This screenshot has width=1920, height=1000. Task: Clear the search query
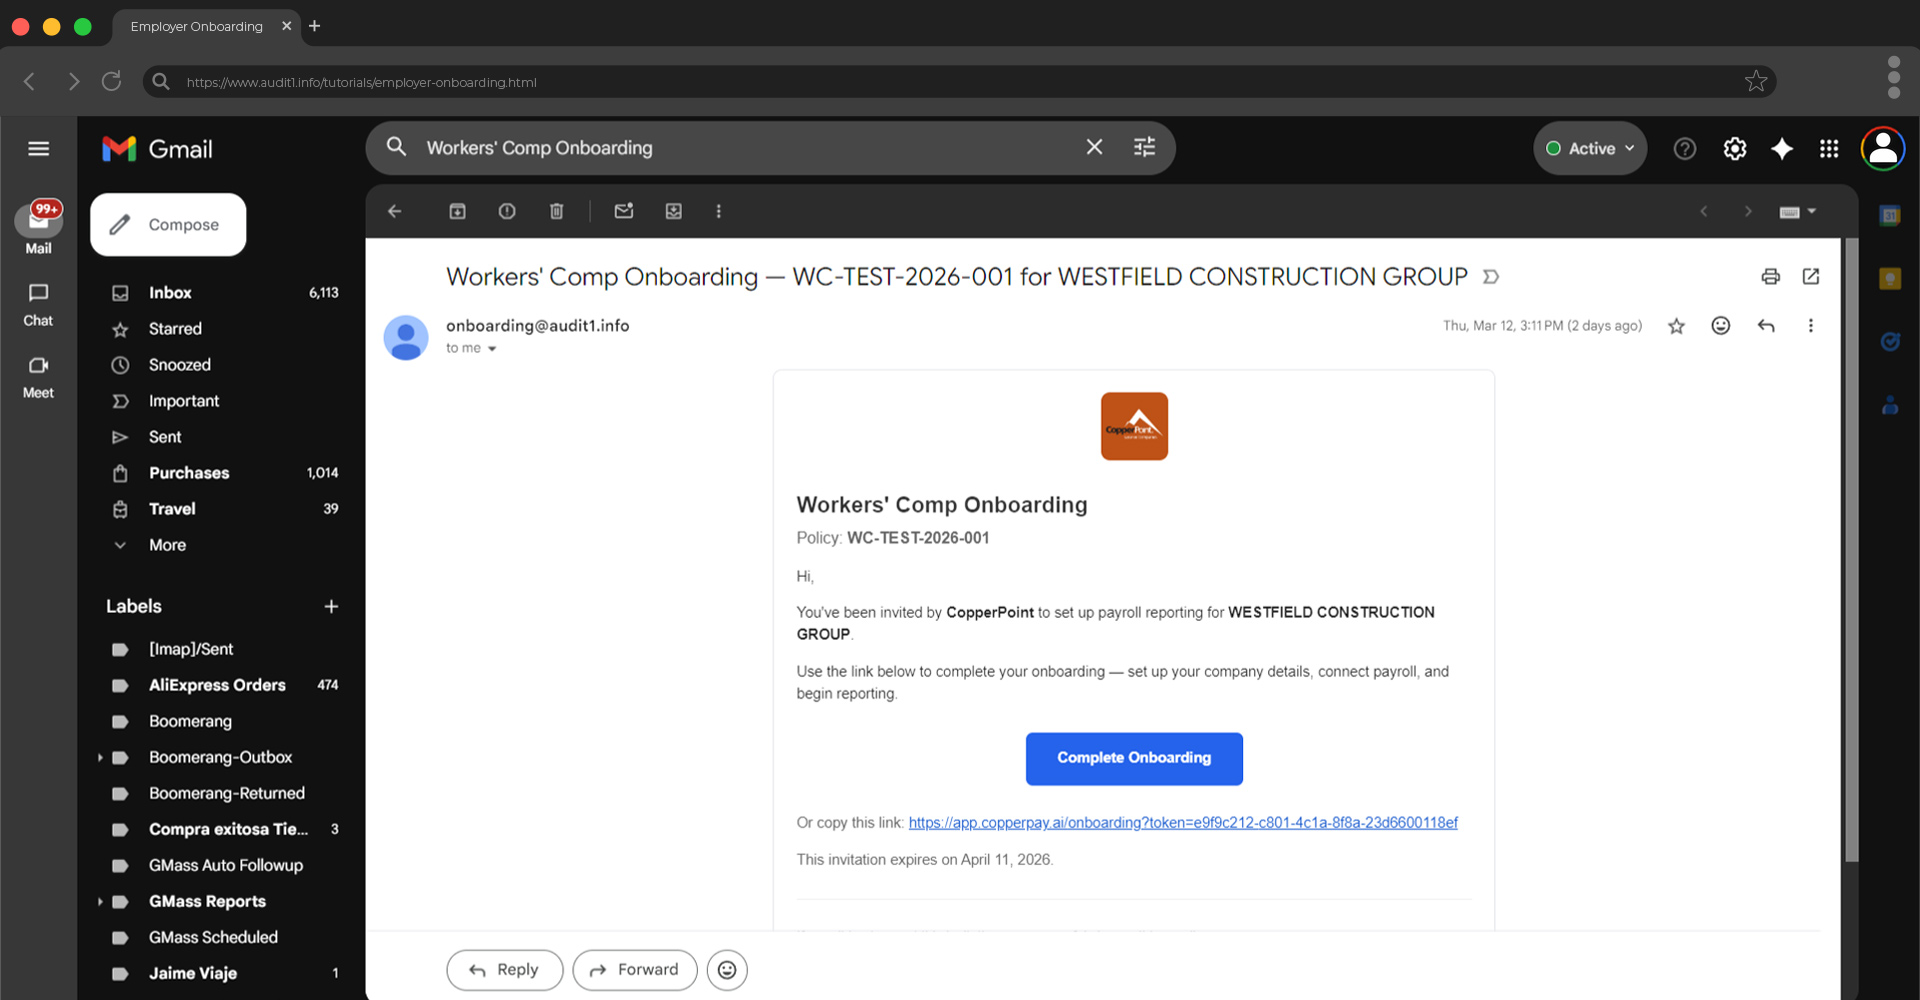pyautogui.click(x=1093, y=147)
